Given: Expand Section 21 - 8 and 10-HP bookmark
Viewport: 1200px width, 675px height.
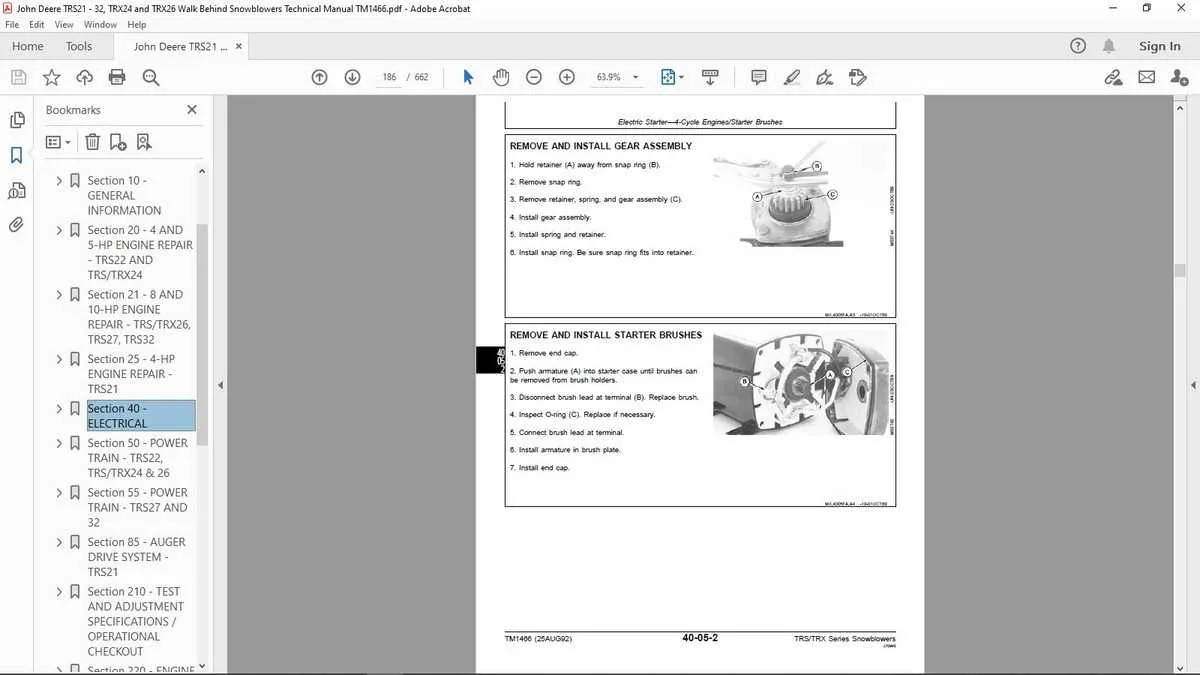Looking at the screenshot, I should click(x=59, y=295).
